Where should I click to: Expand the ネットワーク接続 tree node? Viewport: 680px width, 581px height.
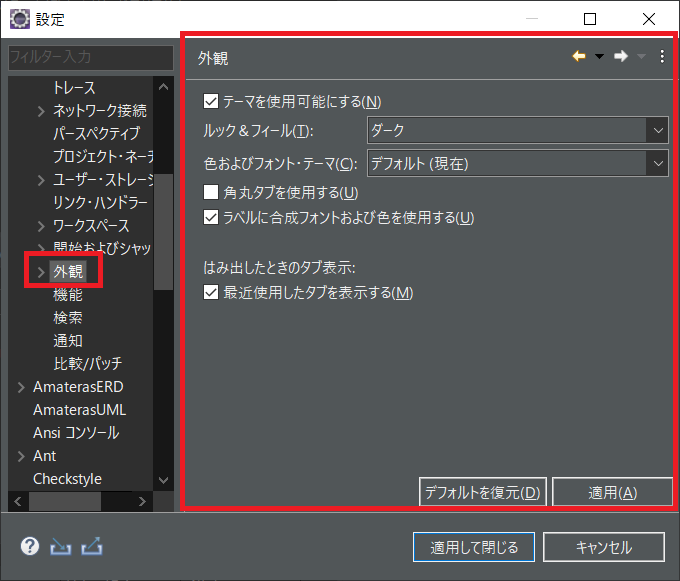click(x=41, y=111)
